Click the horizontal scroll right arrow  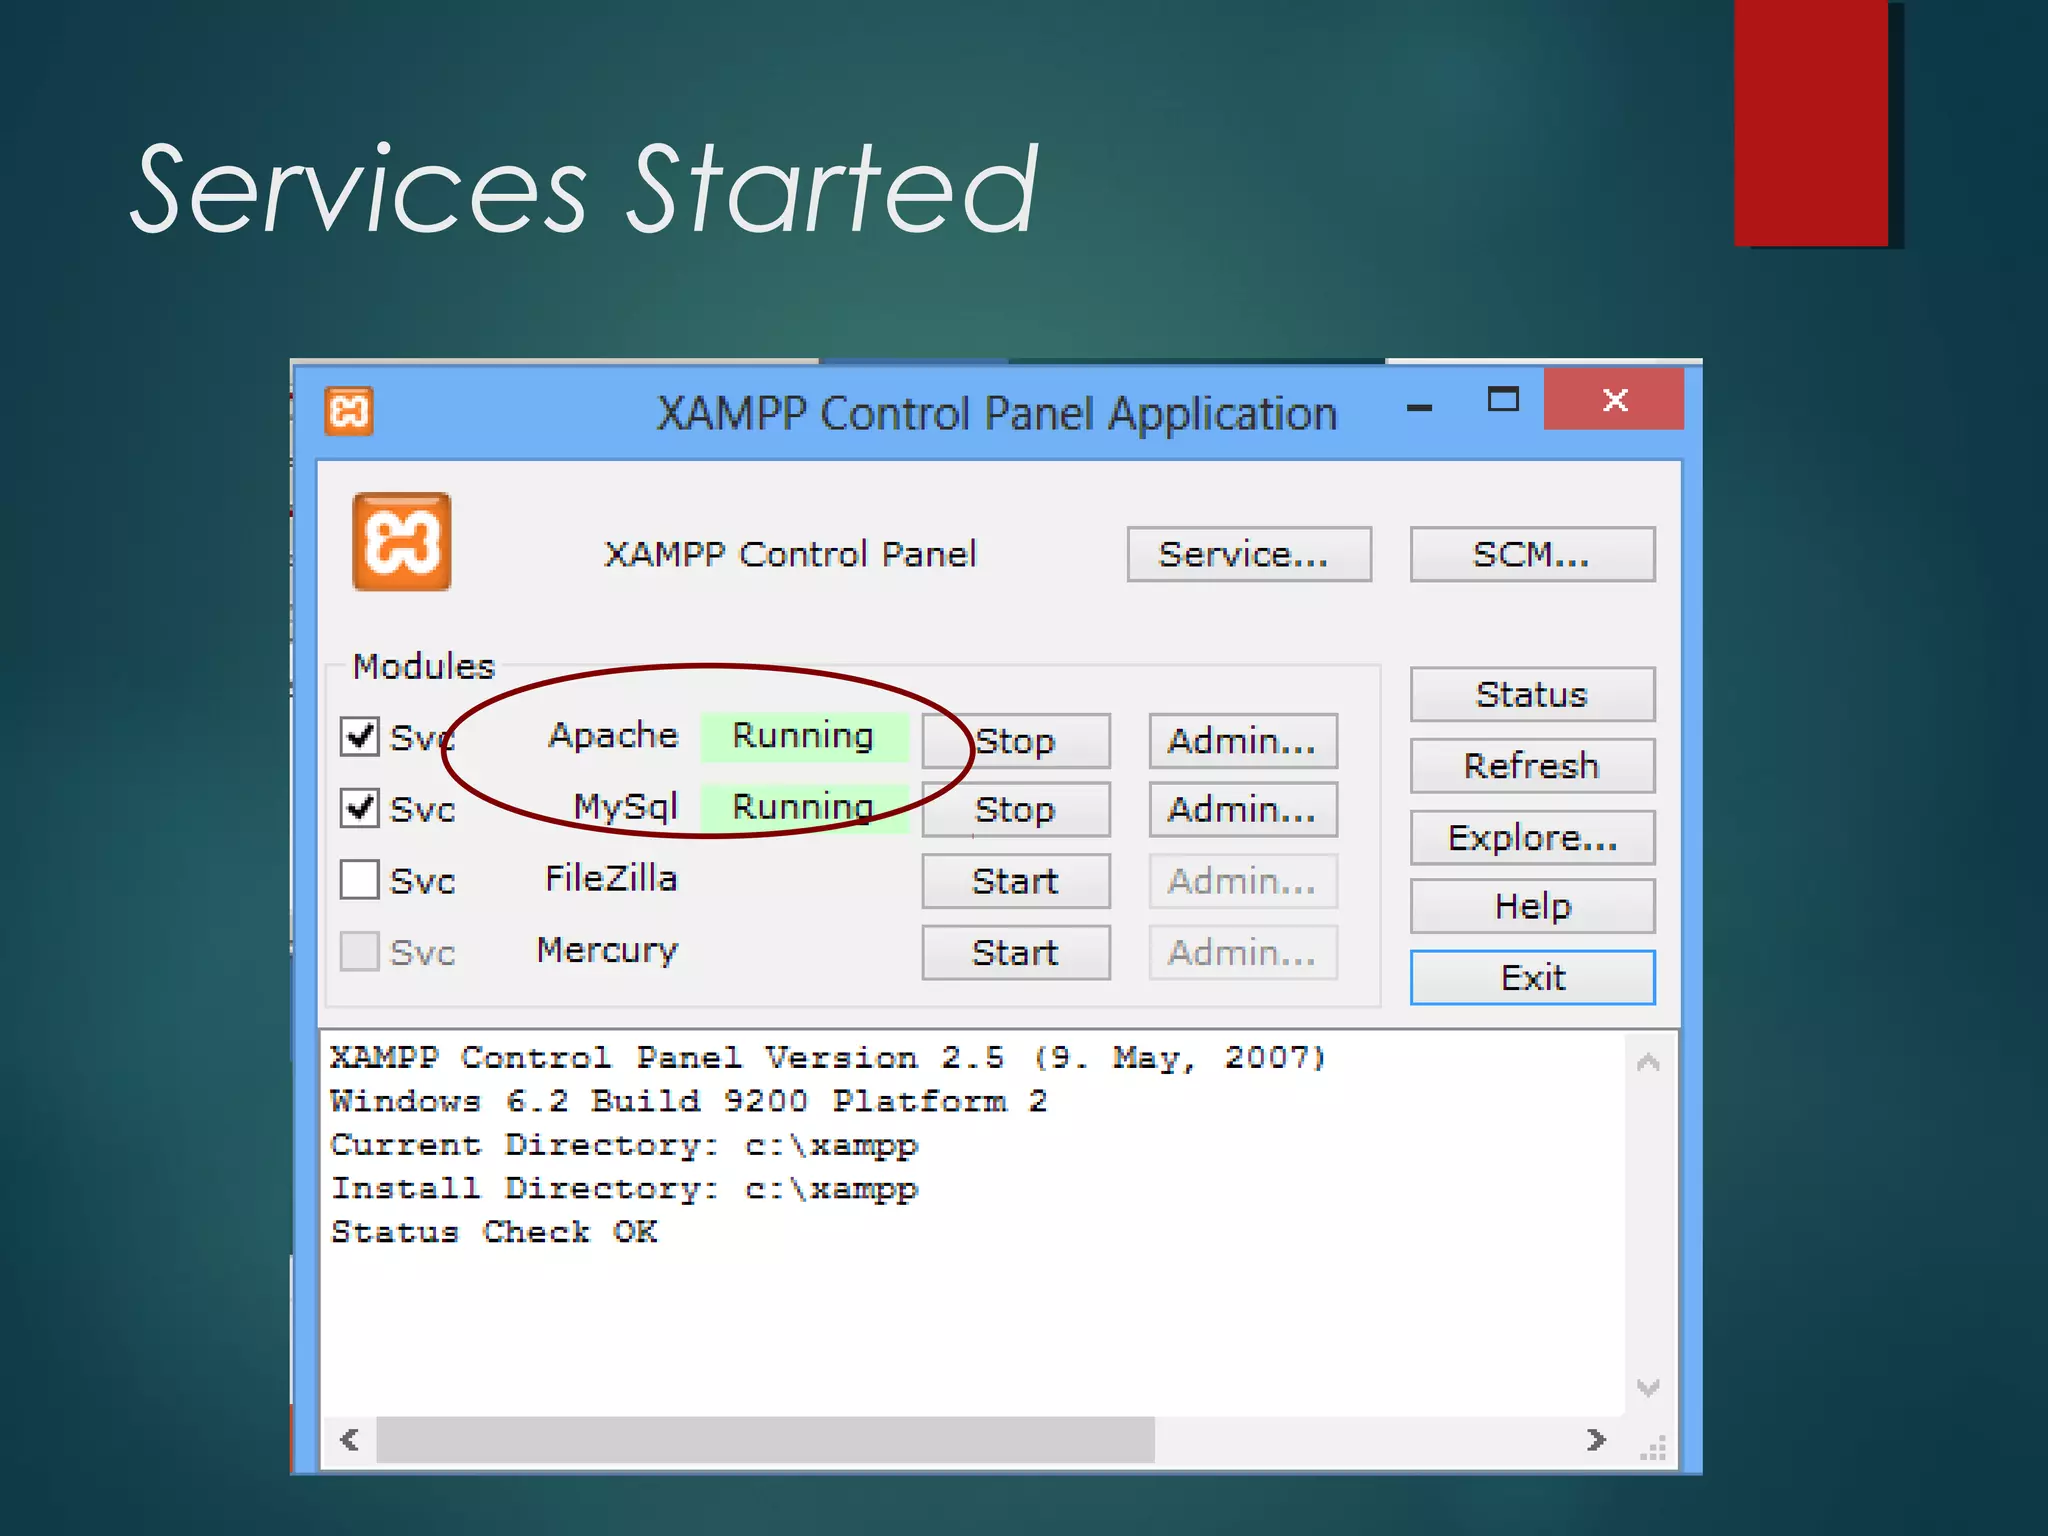tap(1596, 1440)
